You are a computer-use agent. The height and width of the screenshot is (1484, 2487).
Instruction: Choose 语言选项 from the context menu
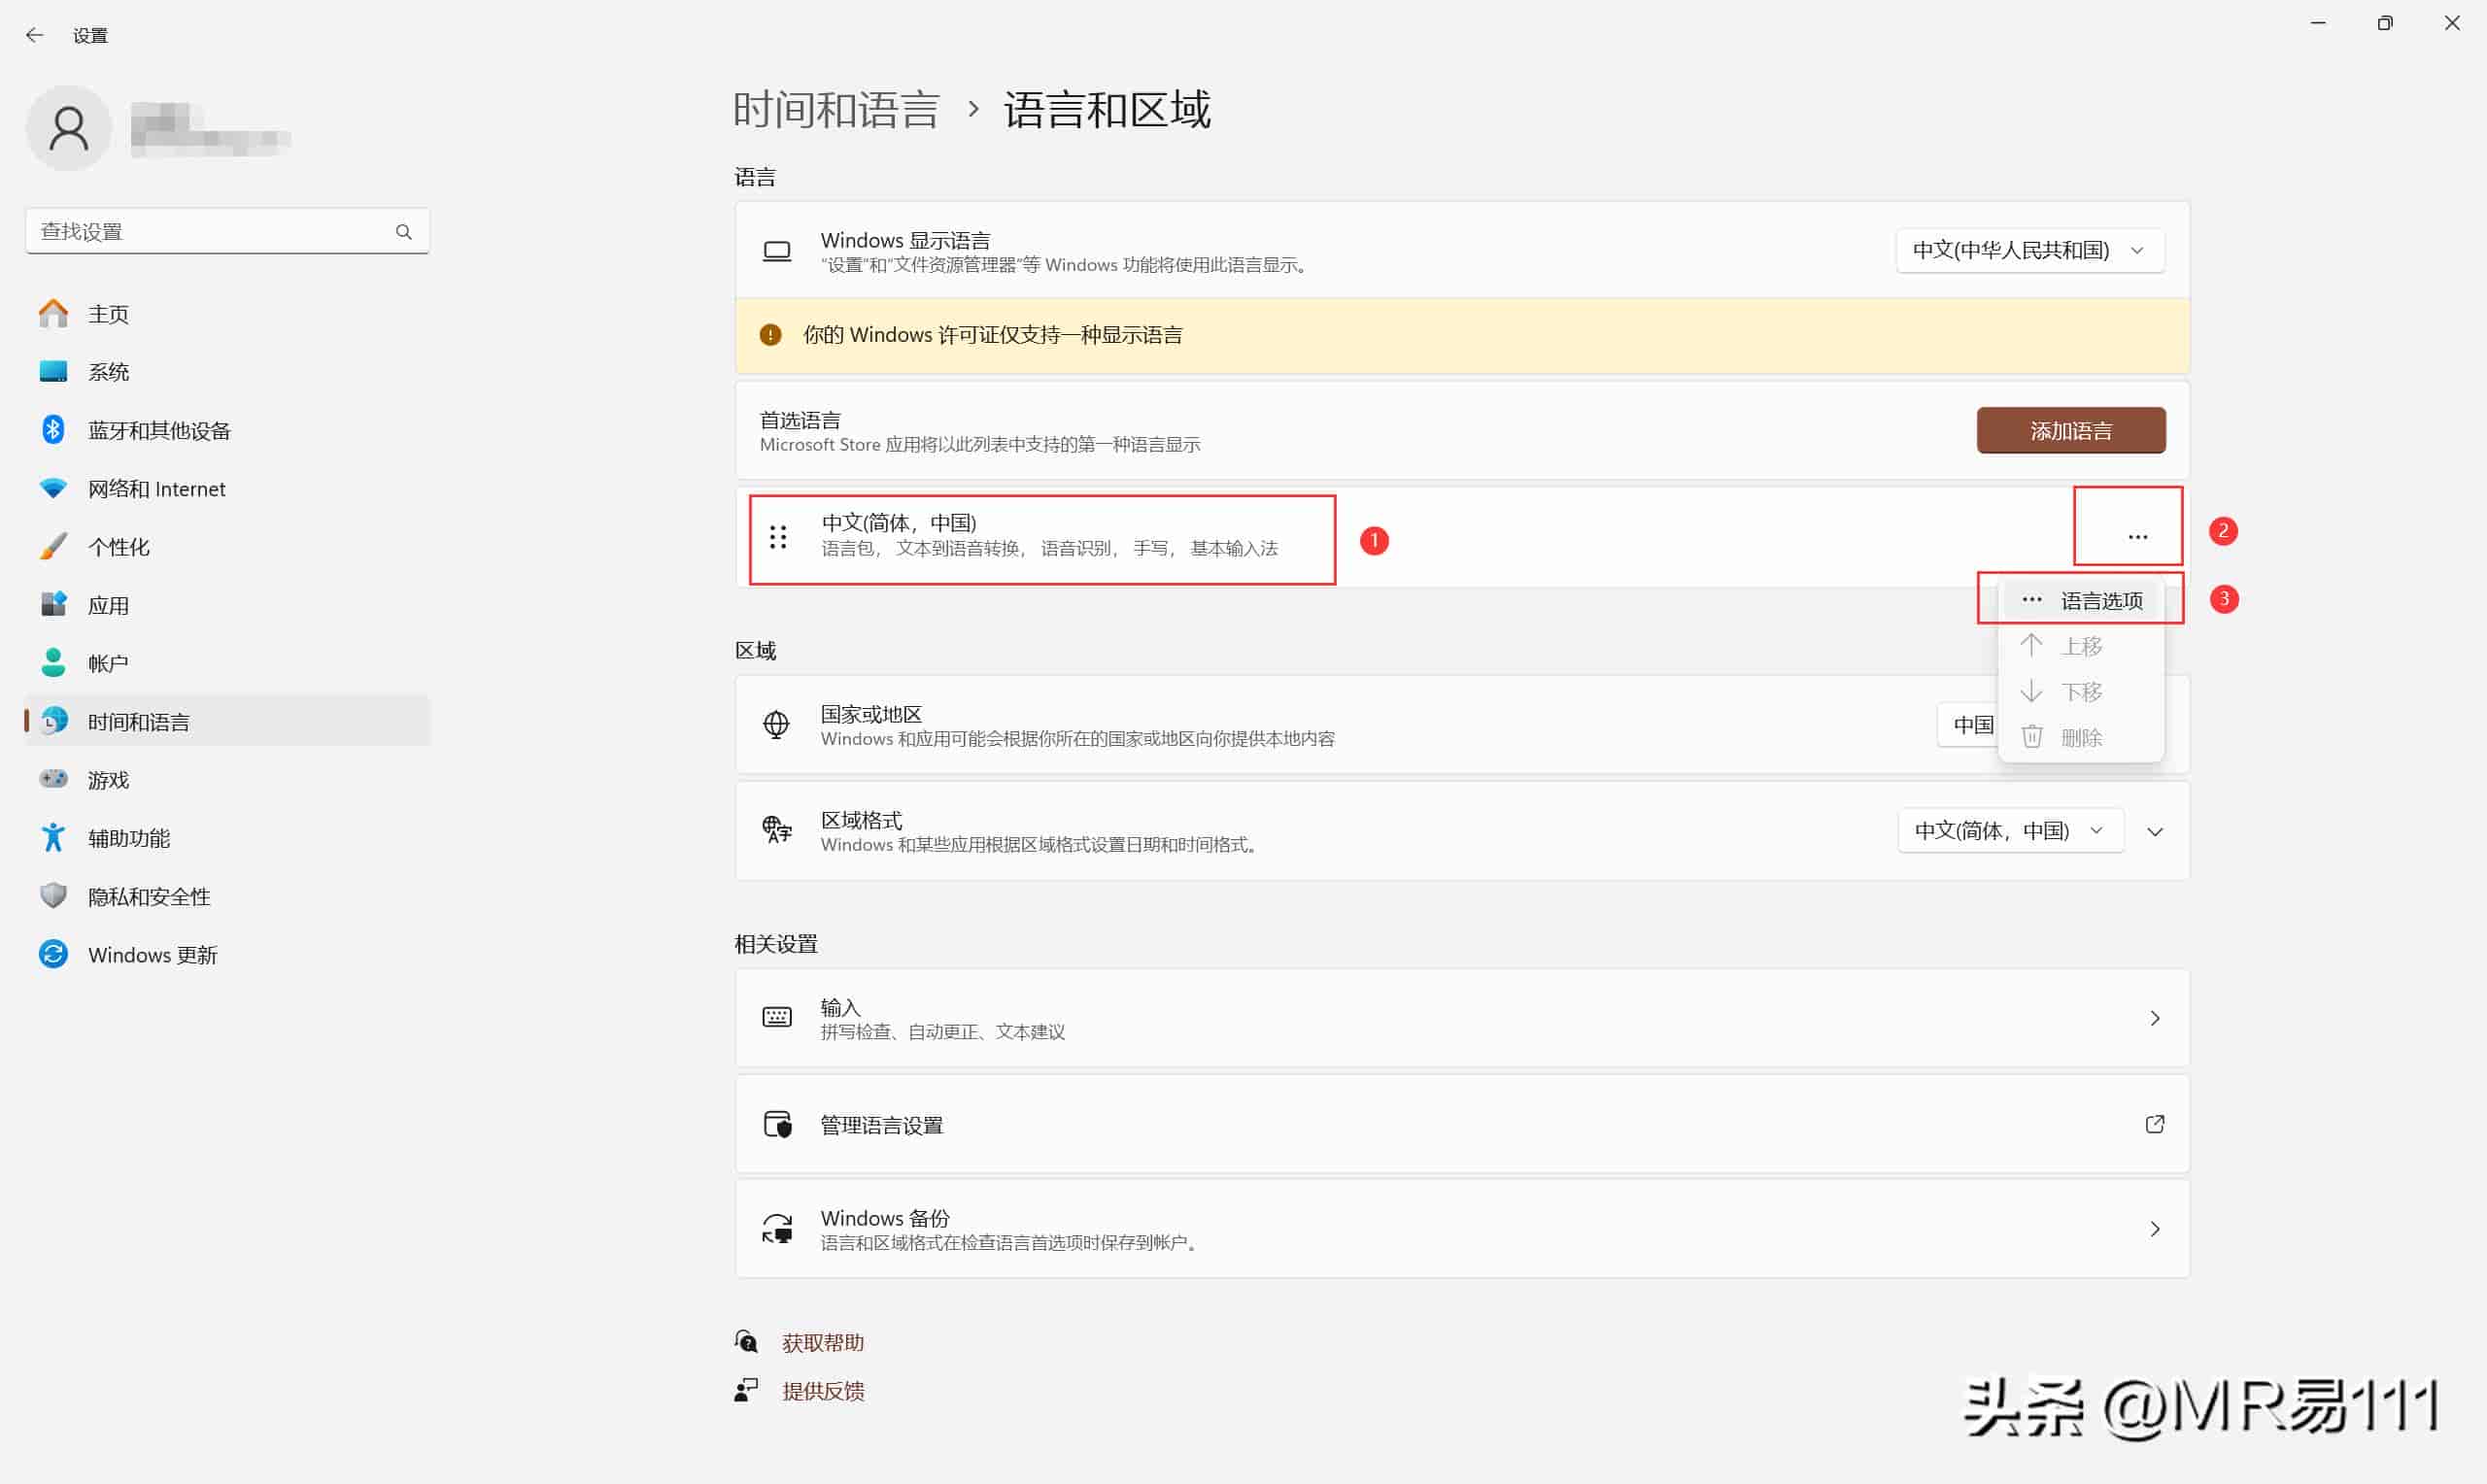(x=2081, y=600)
